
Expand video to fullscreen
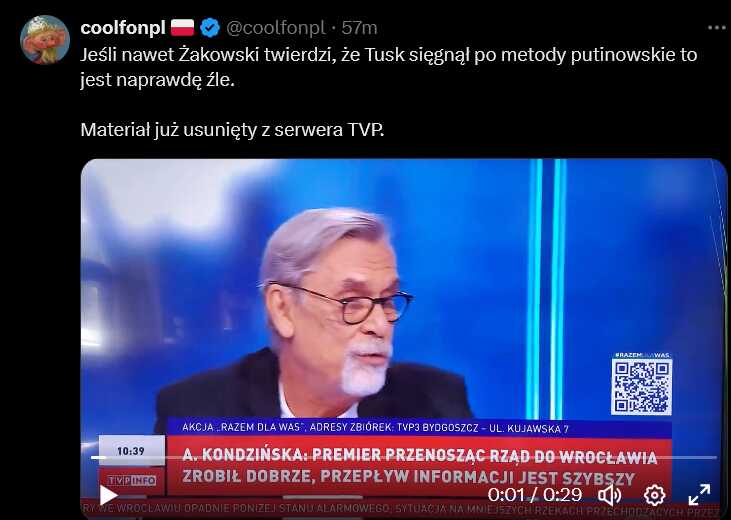click(x=699, y=494)
